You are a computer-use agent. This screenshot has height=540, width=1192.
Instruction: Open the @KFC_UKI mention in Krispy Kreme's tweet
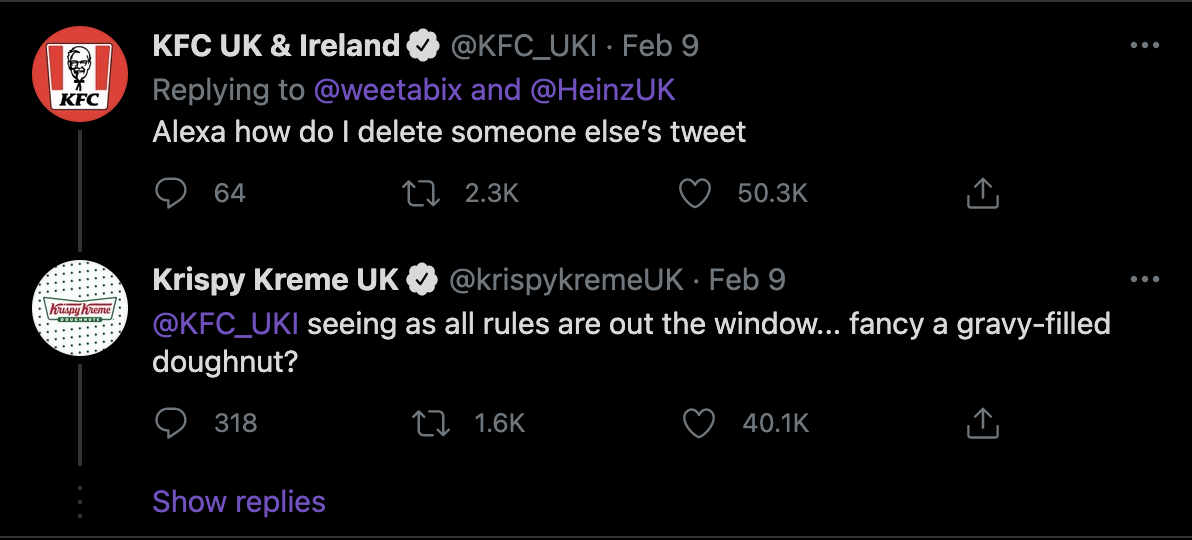point(225,325)
